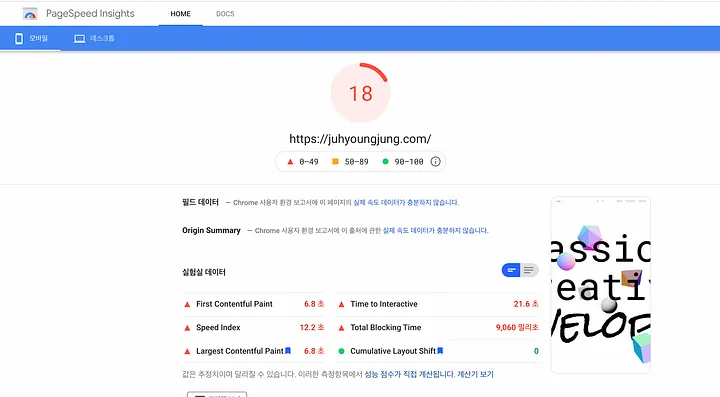
Task: Click the score legend info icon
Action: tap(435, 162)
